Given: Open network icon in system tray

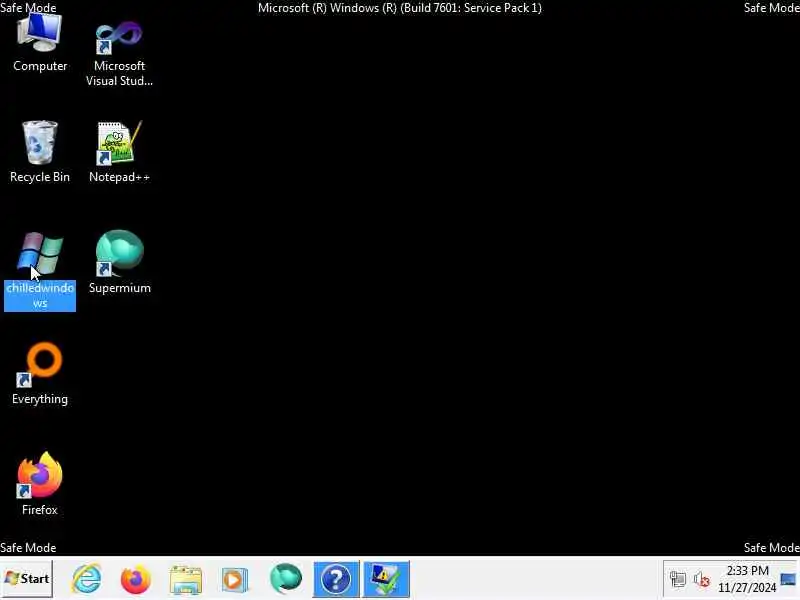Looking at the screenshot, I should pos(678,579).
